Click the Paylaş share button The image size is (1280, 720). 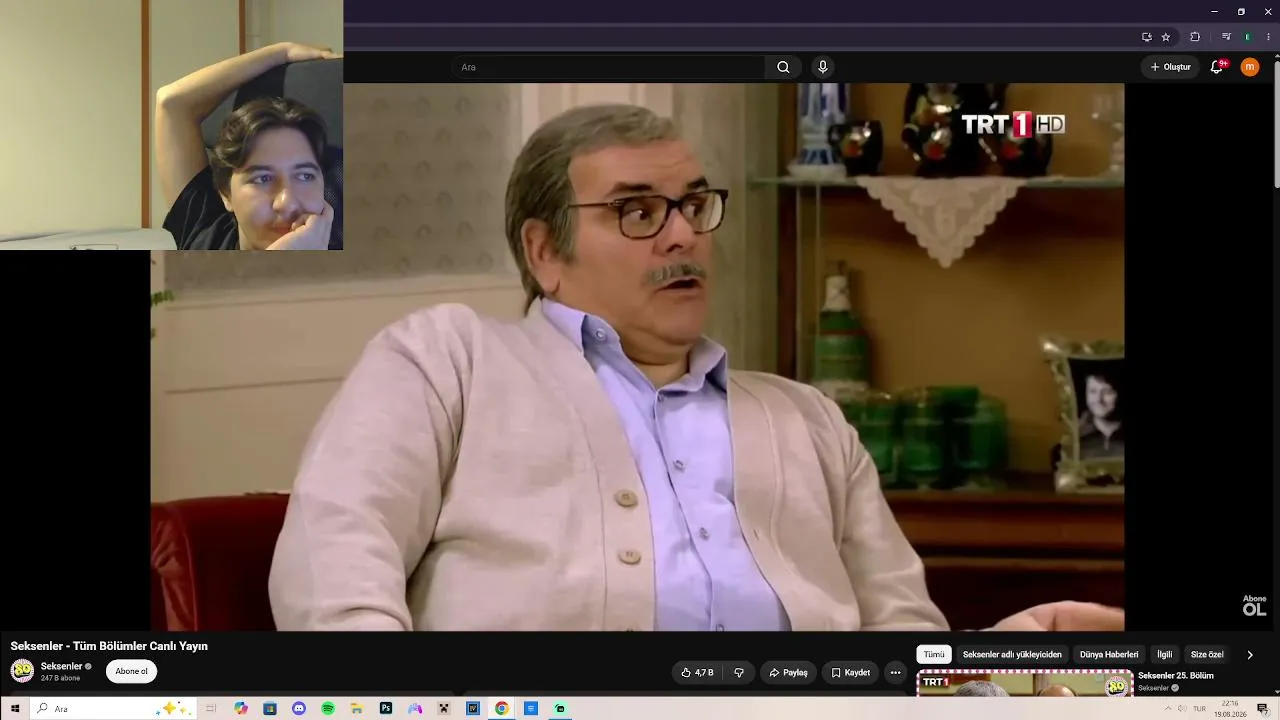(x=788, y=673)
